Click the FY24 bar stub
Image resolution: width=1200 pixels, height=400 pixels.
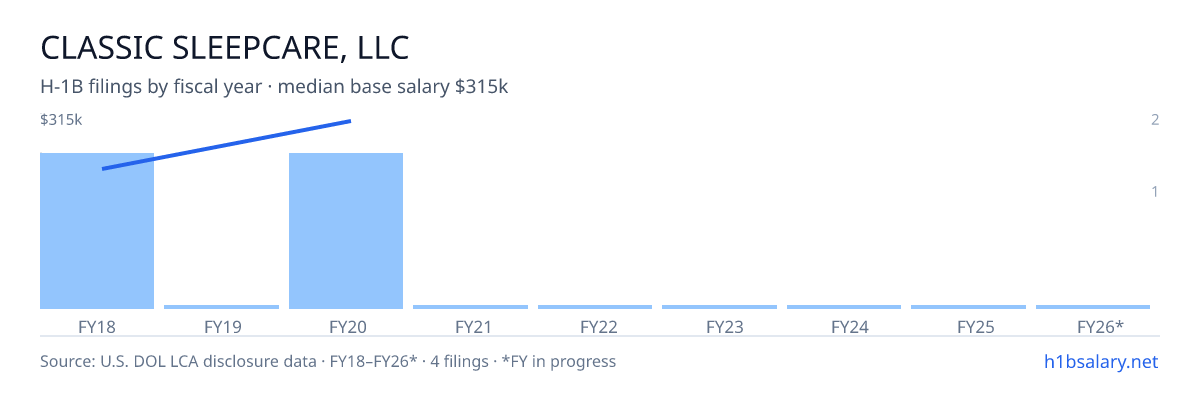[x=844, y=307]
